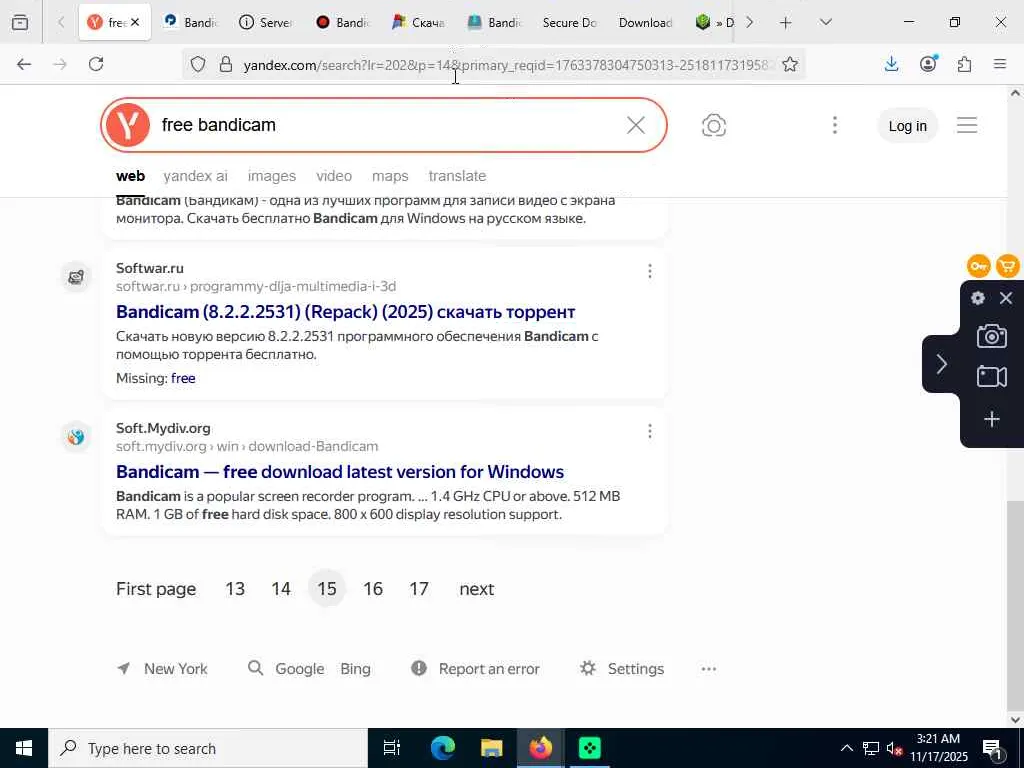
Task: Go to results page 14
Action: (x=281, y=588)
